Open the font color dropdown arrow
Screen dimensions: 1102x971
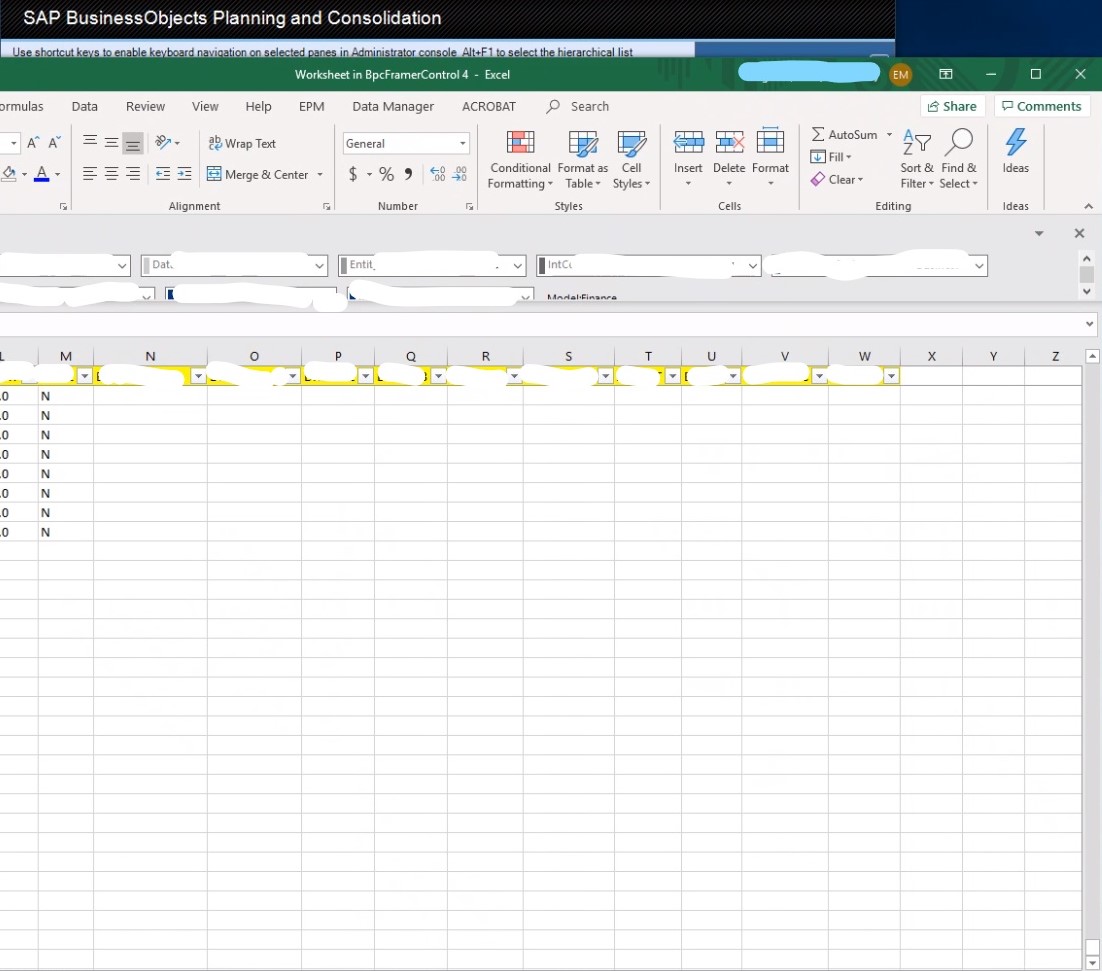(x=58, y=174)
